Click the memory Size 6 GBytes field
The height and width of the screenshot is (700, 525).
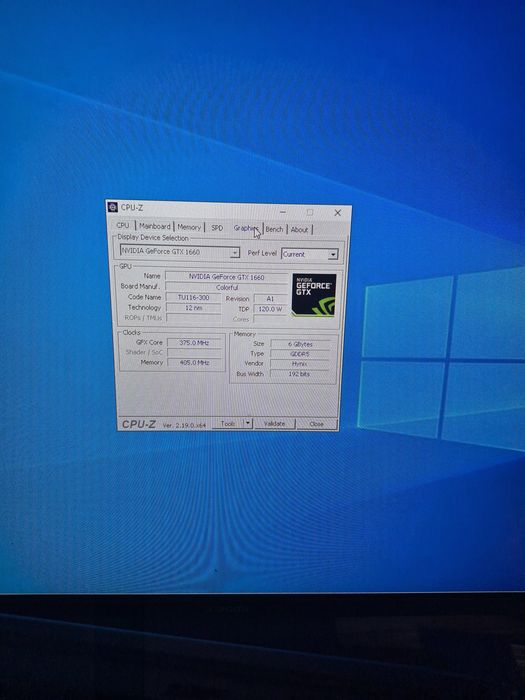point(300,344)
